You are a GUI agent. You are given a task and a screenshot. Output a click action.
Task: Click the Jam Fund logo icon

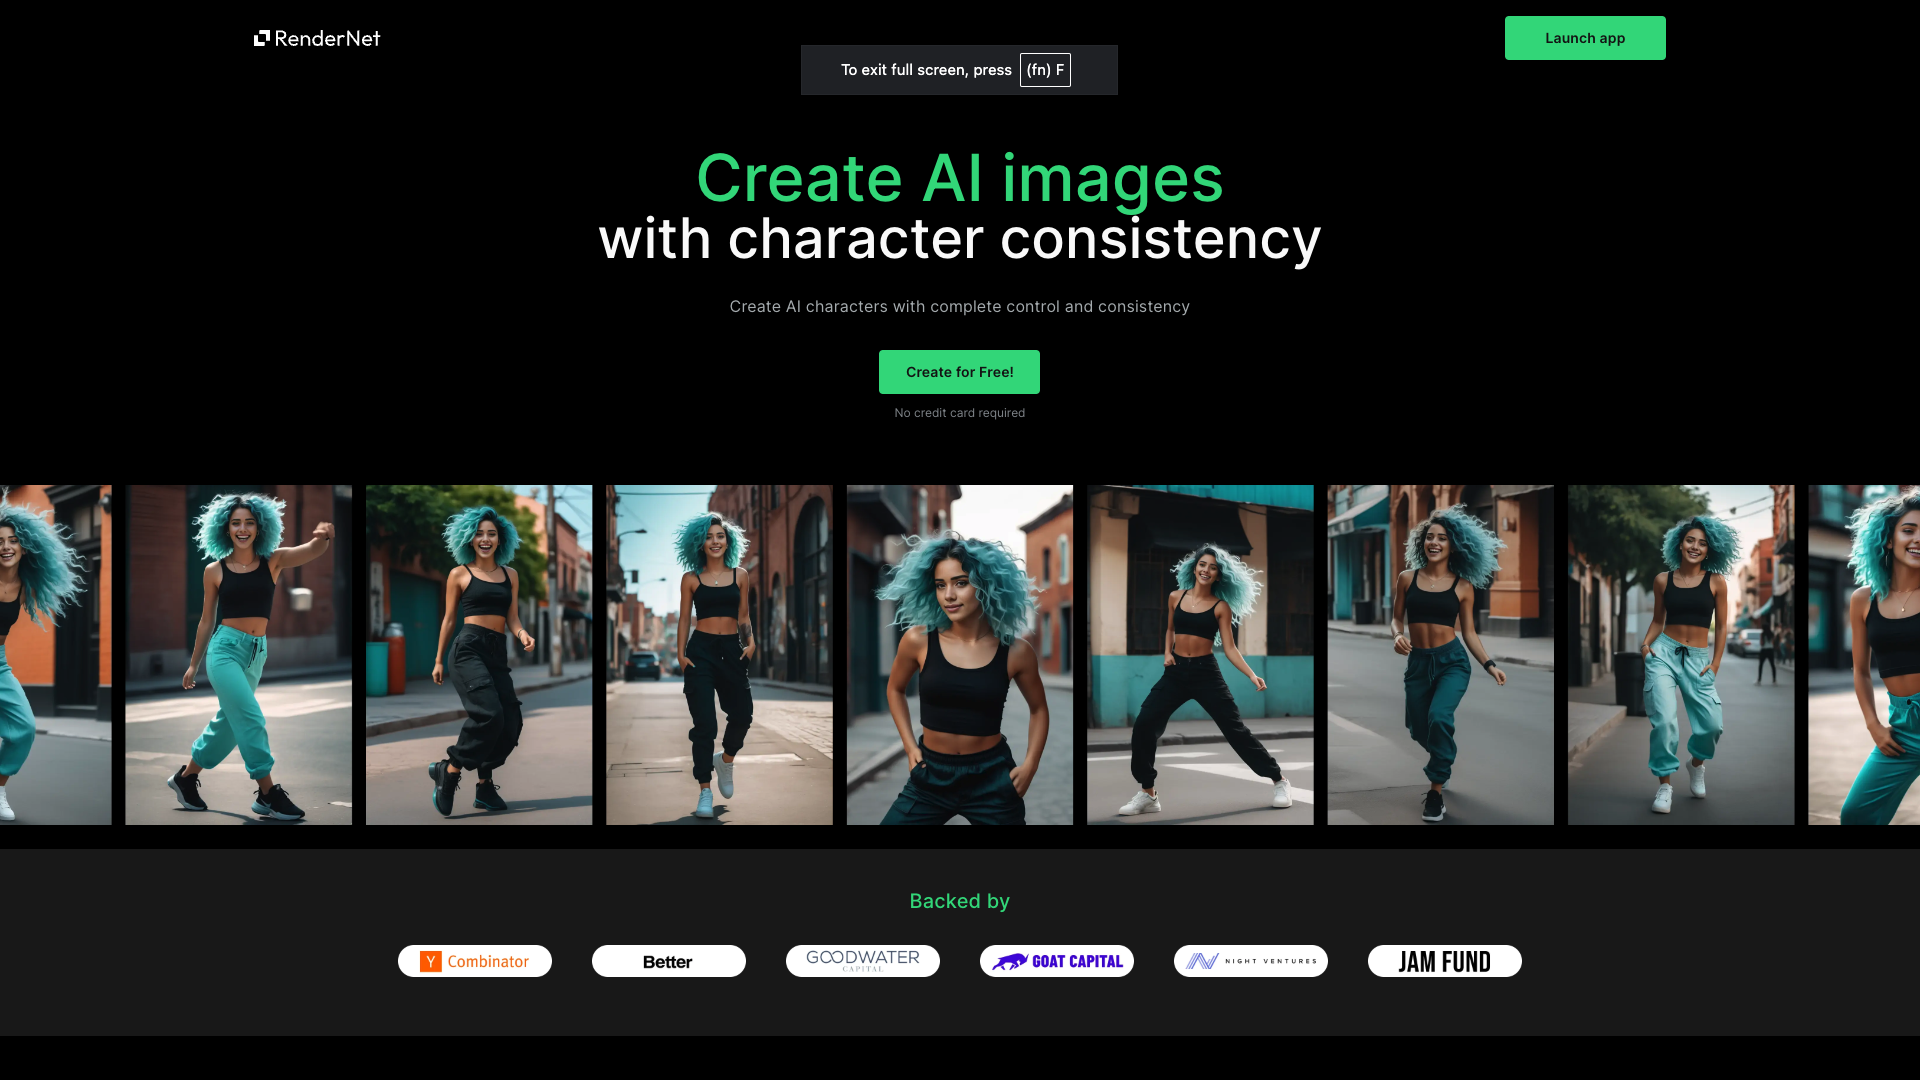(x=1444, y=960)
